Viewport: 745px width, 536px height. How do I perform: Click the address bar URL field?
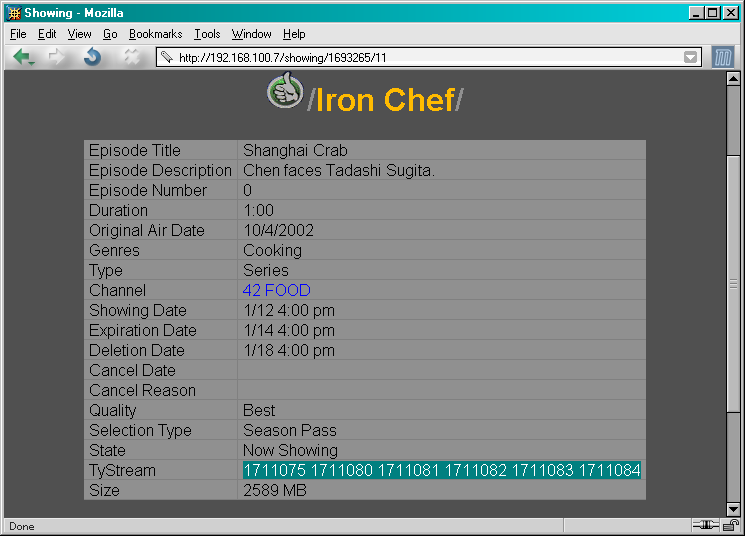point(420,58)
